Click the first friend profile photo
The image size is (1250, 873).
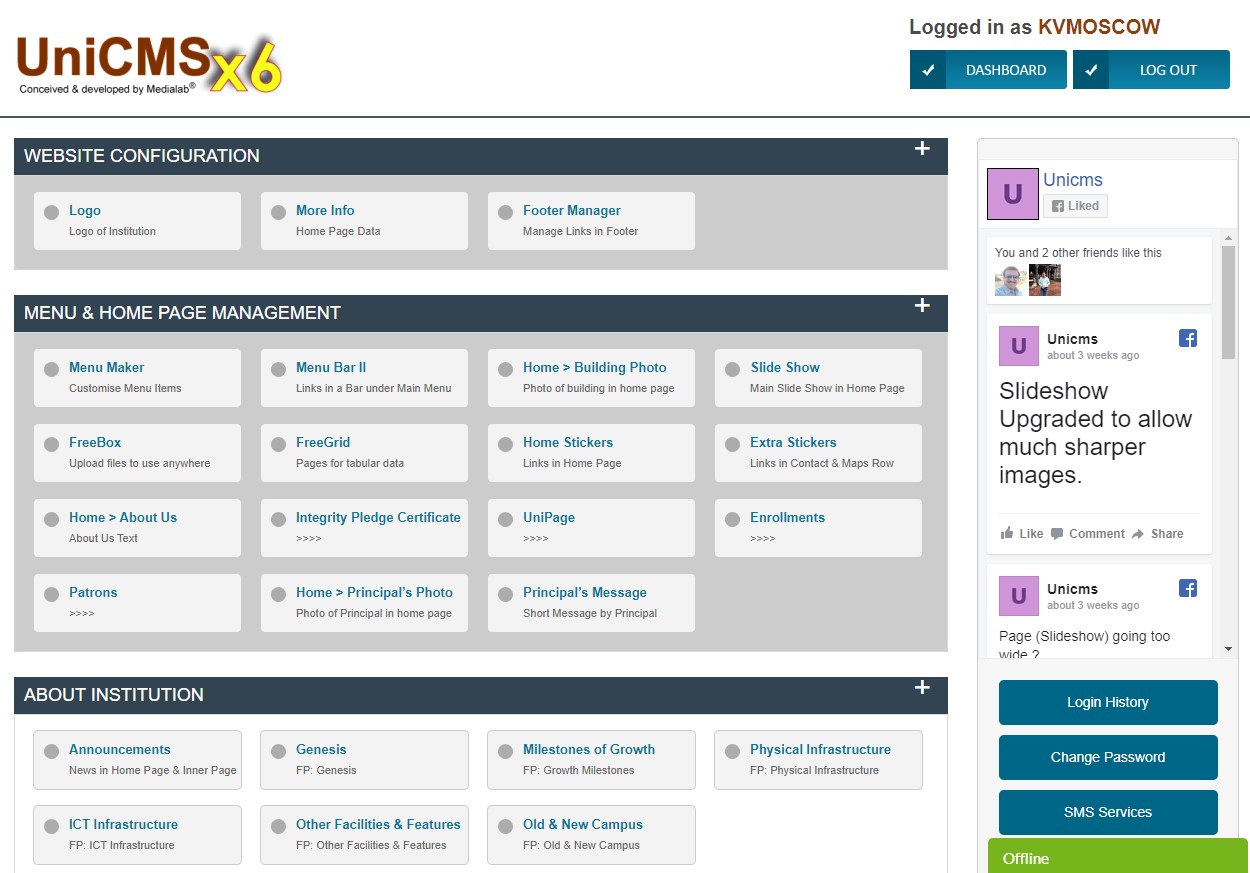point(1010,280)
